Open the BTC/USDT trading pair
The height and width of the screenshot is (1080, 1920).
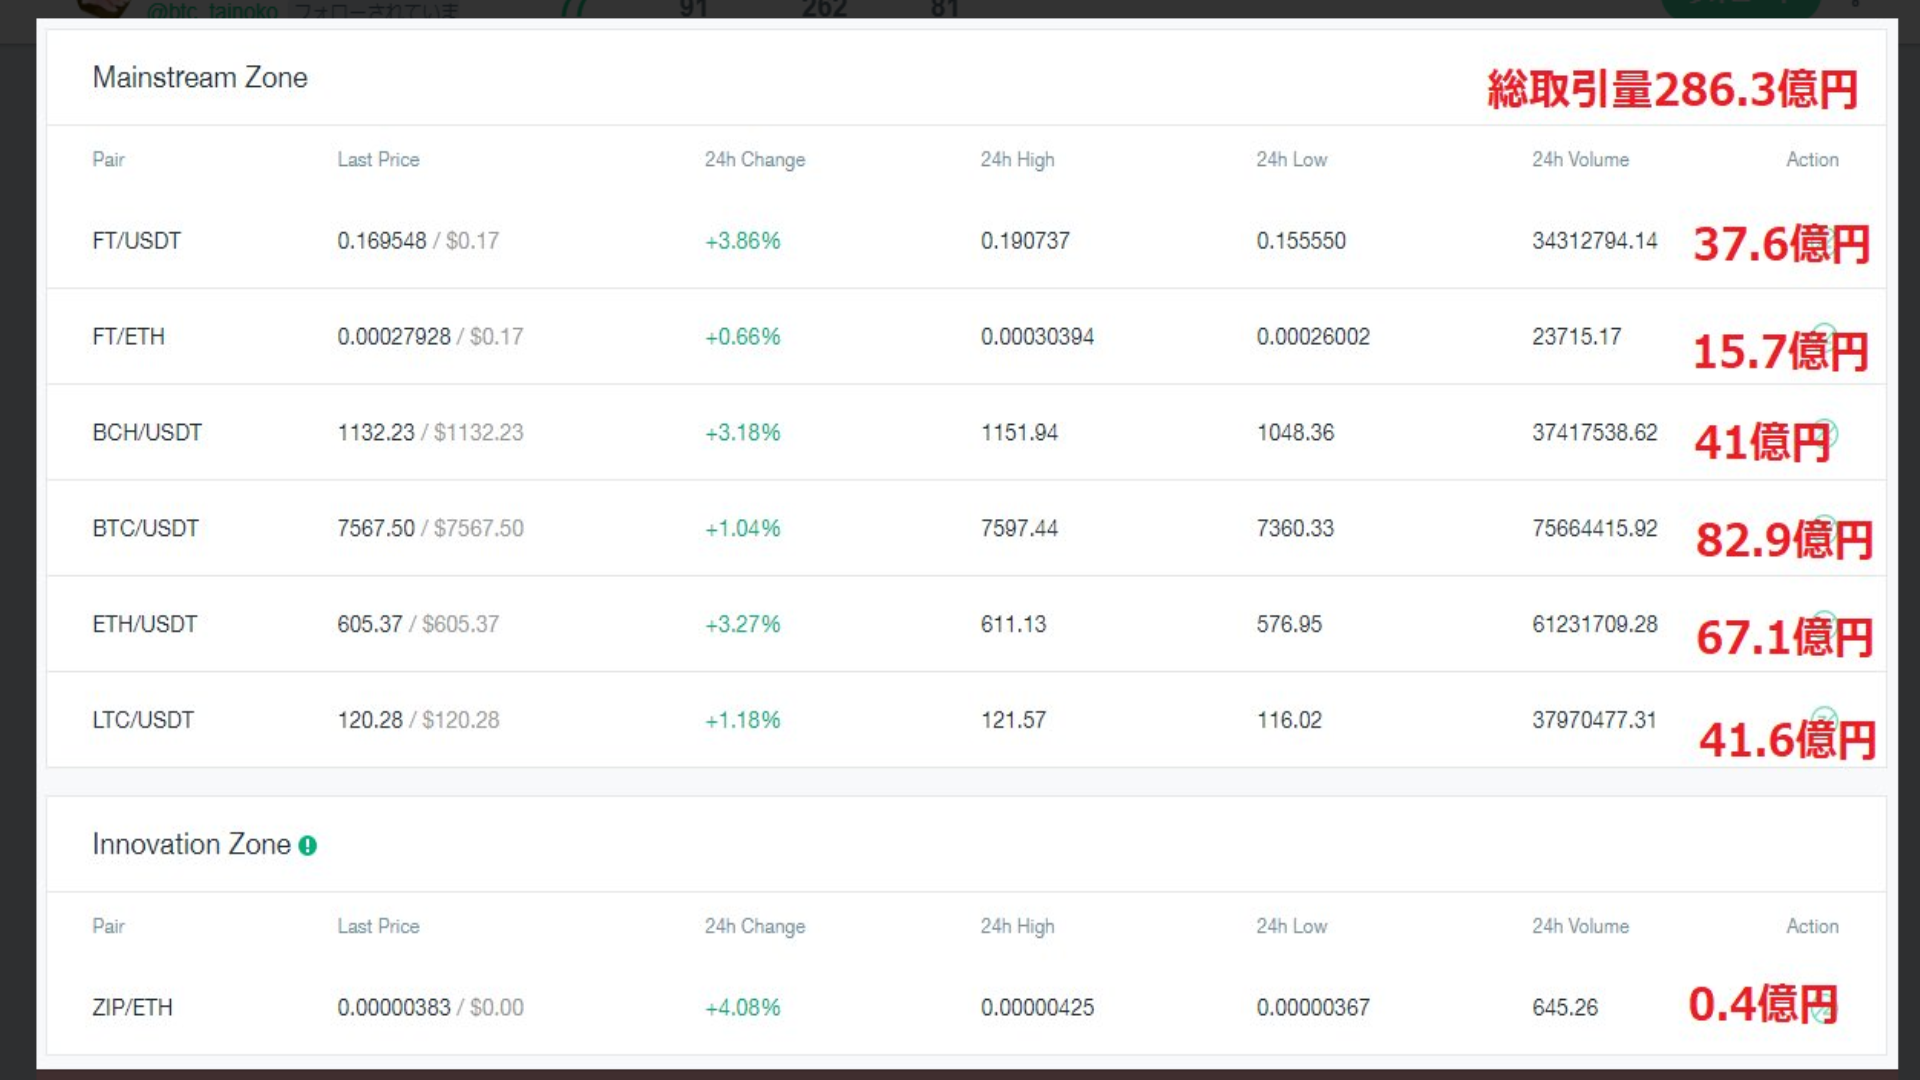[x=145, y=528]
